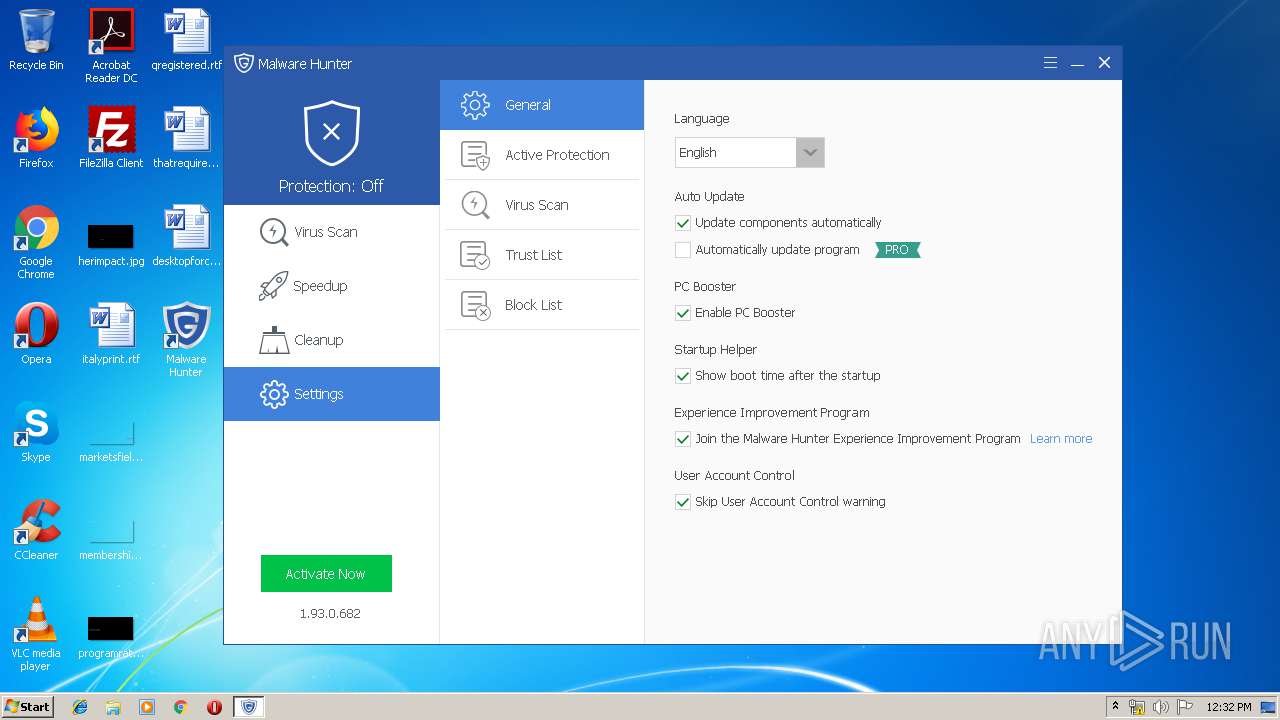The image size is (1280, 720).
Task: Click the sidebar Virus Scan lightning icon
Action: (274, 232)
